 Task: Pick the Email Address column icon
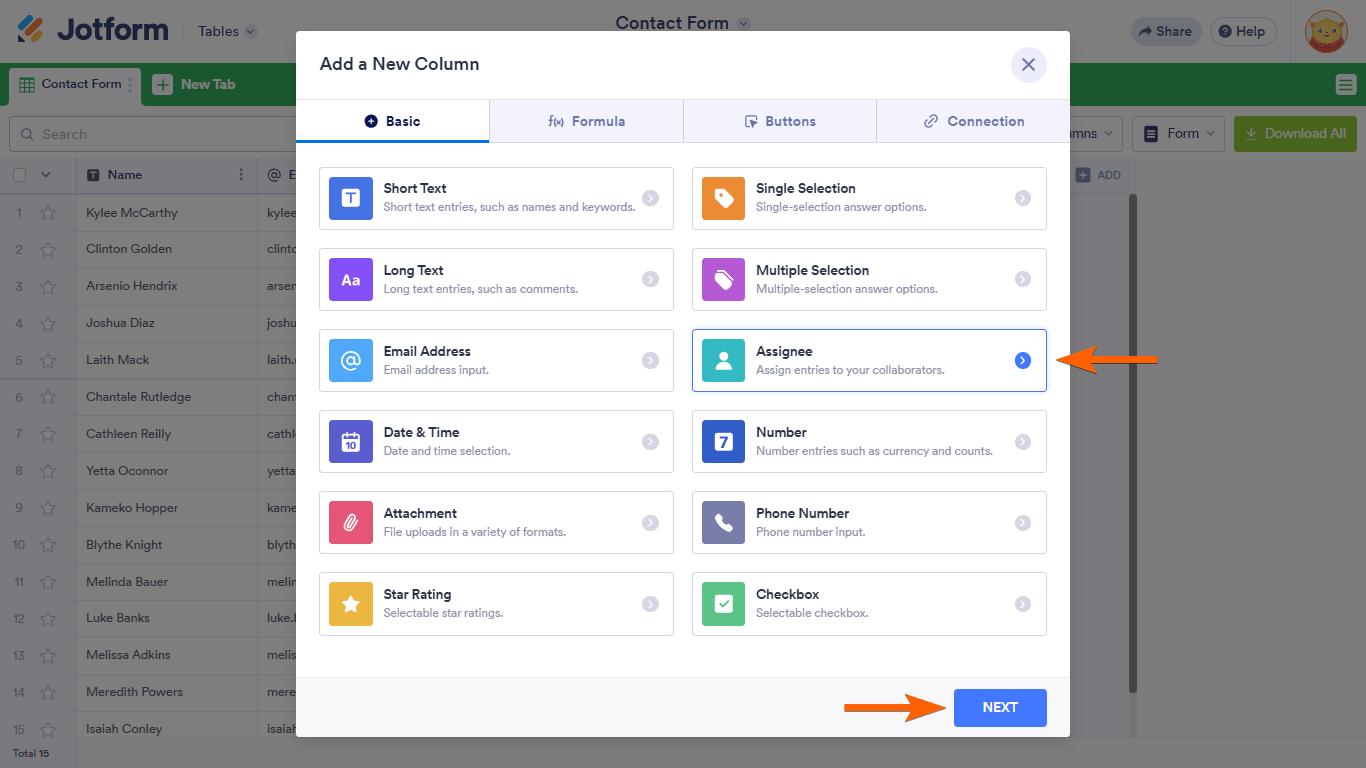point(351,361)
